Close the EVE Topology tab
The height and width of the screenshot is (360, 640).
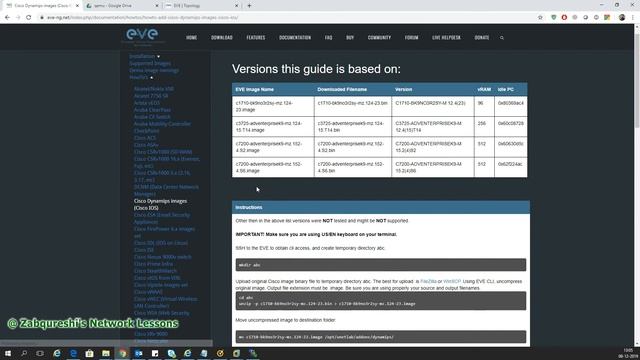click(237, 6)
